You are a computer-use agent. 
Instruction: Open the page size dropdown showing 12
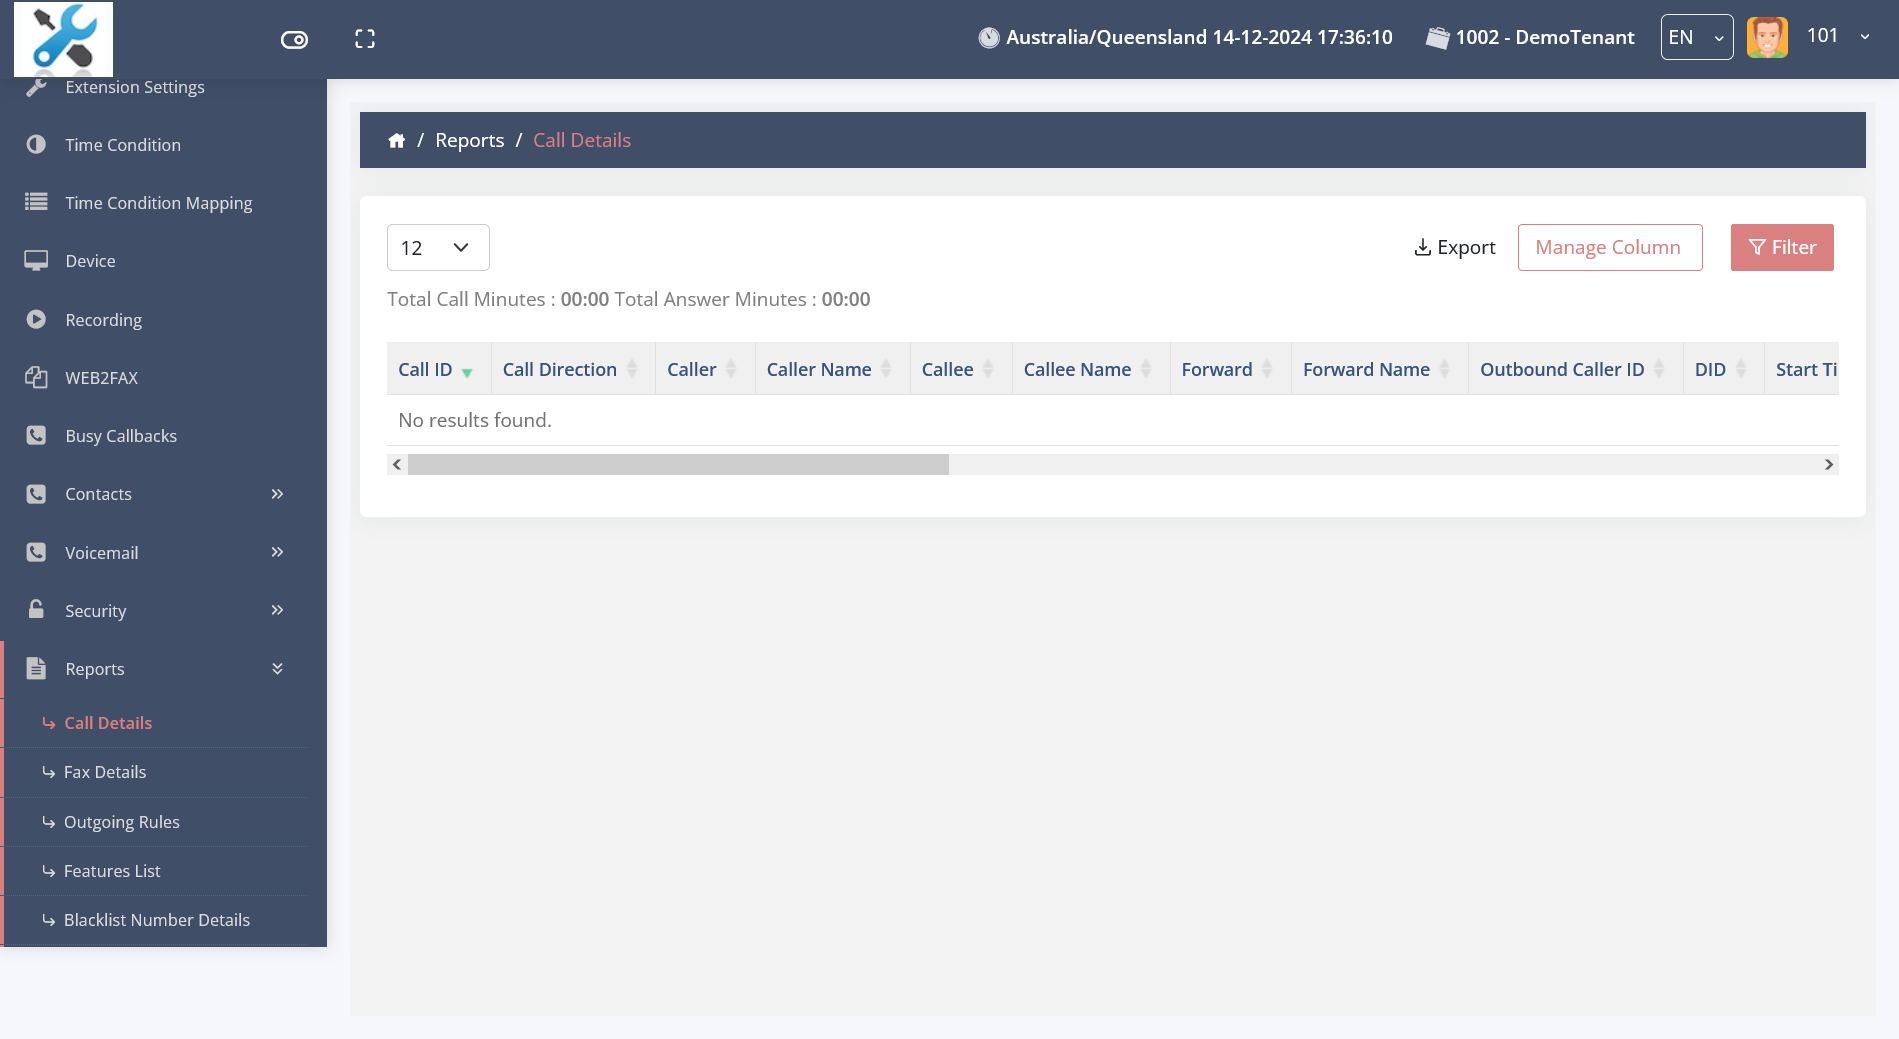(x=437, y=248)
